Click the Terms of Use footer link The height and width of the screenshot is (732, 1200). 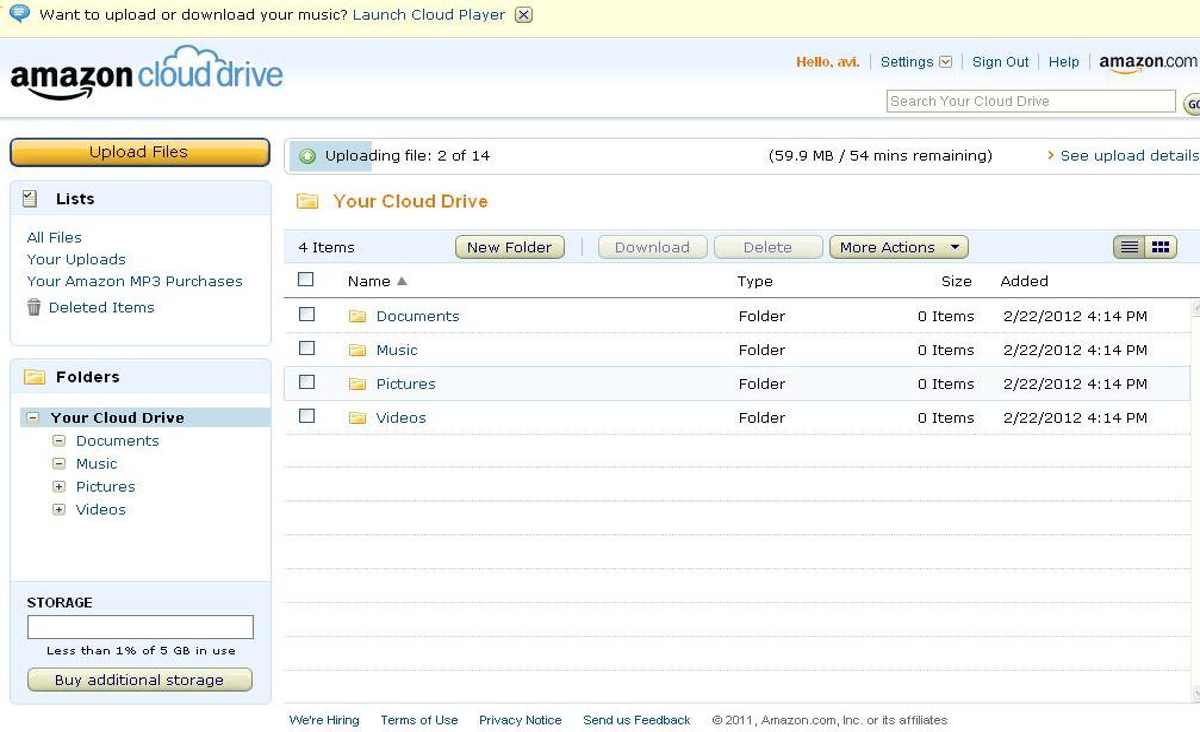point(419,720)
